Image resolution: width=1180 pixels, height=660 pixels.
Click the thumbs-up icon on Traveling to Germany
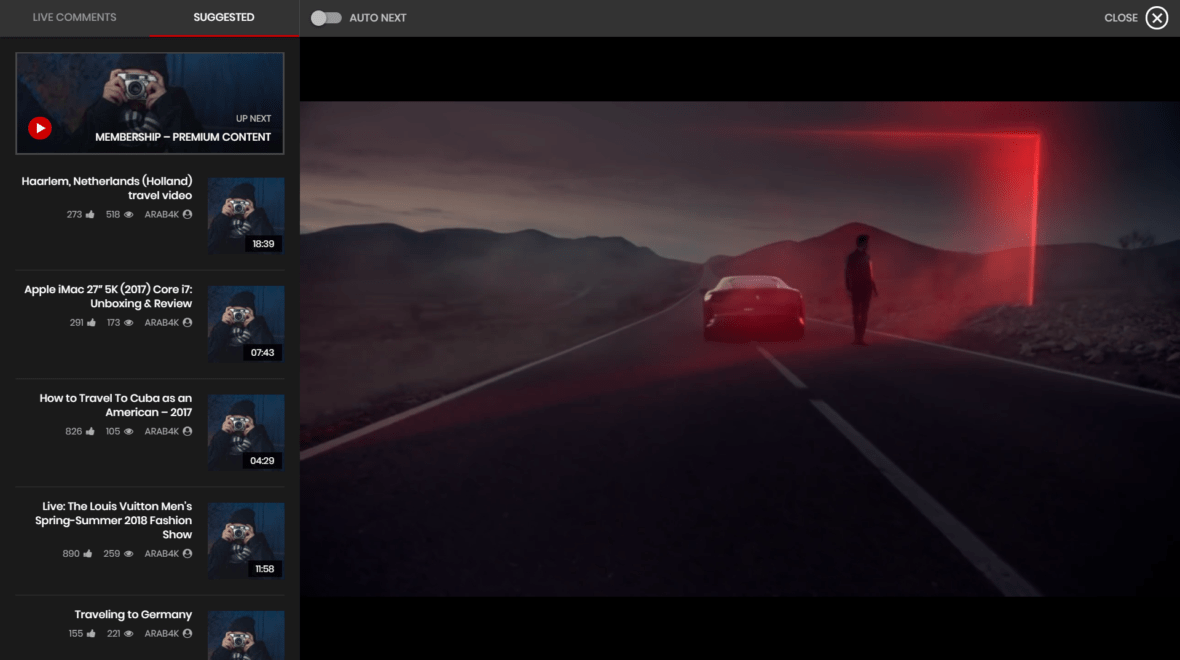[x=90, y=633]
